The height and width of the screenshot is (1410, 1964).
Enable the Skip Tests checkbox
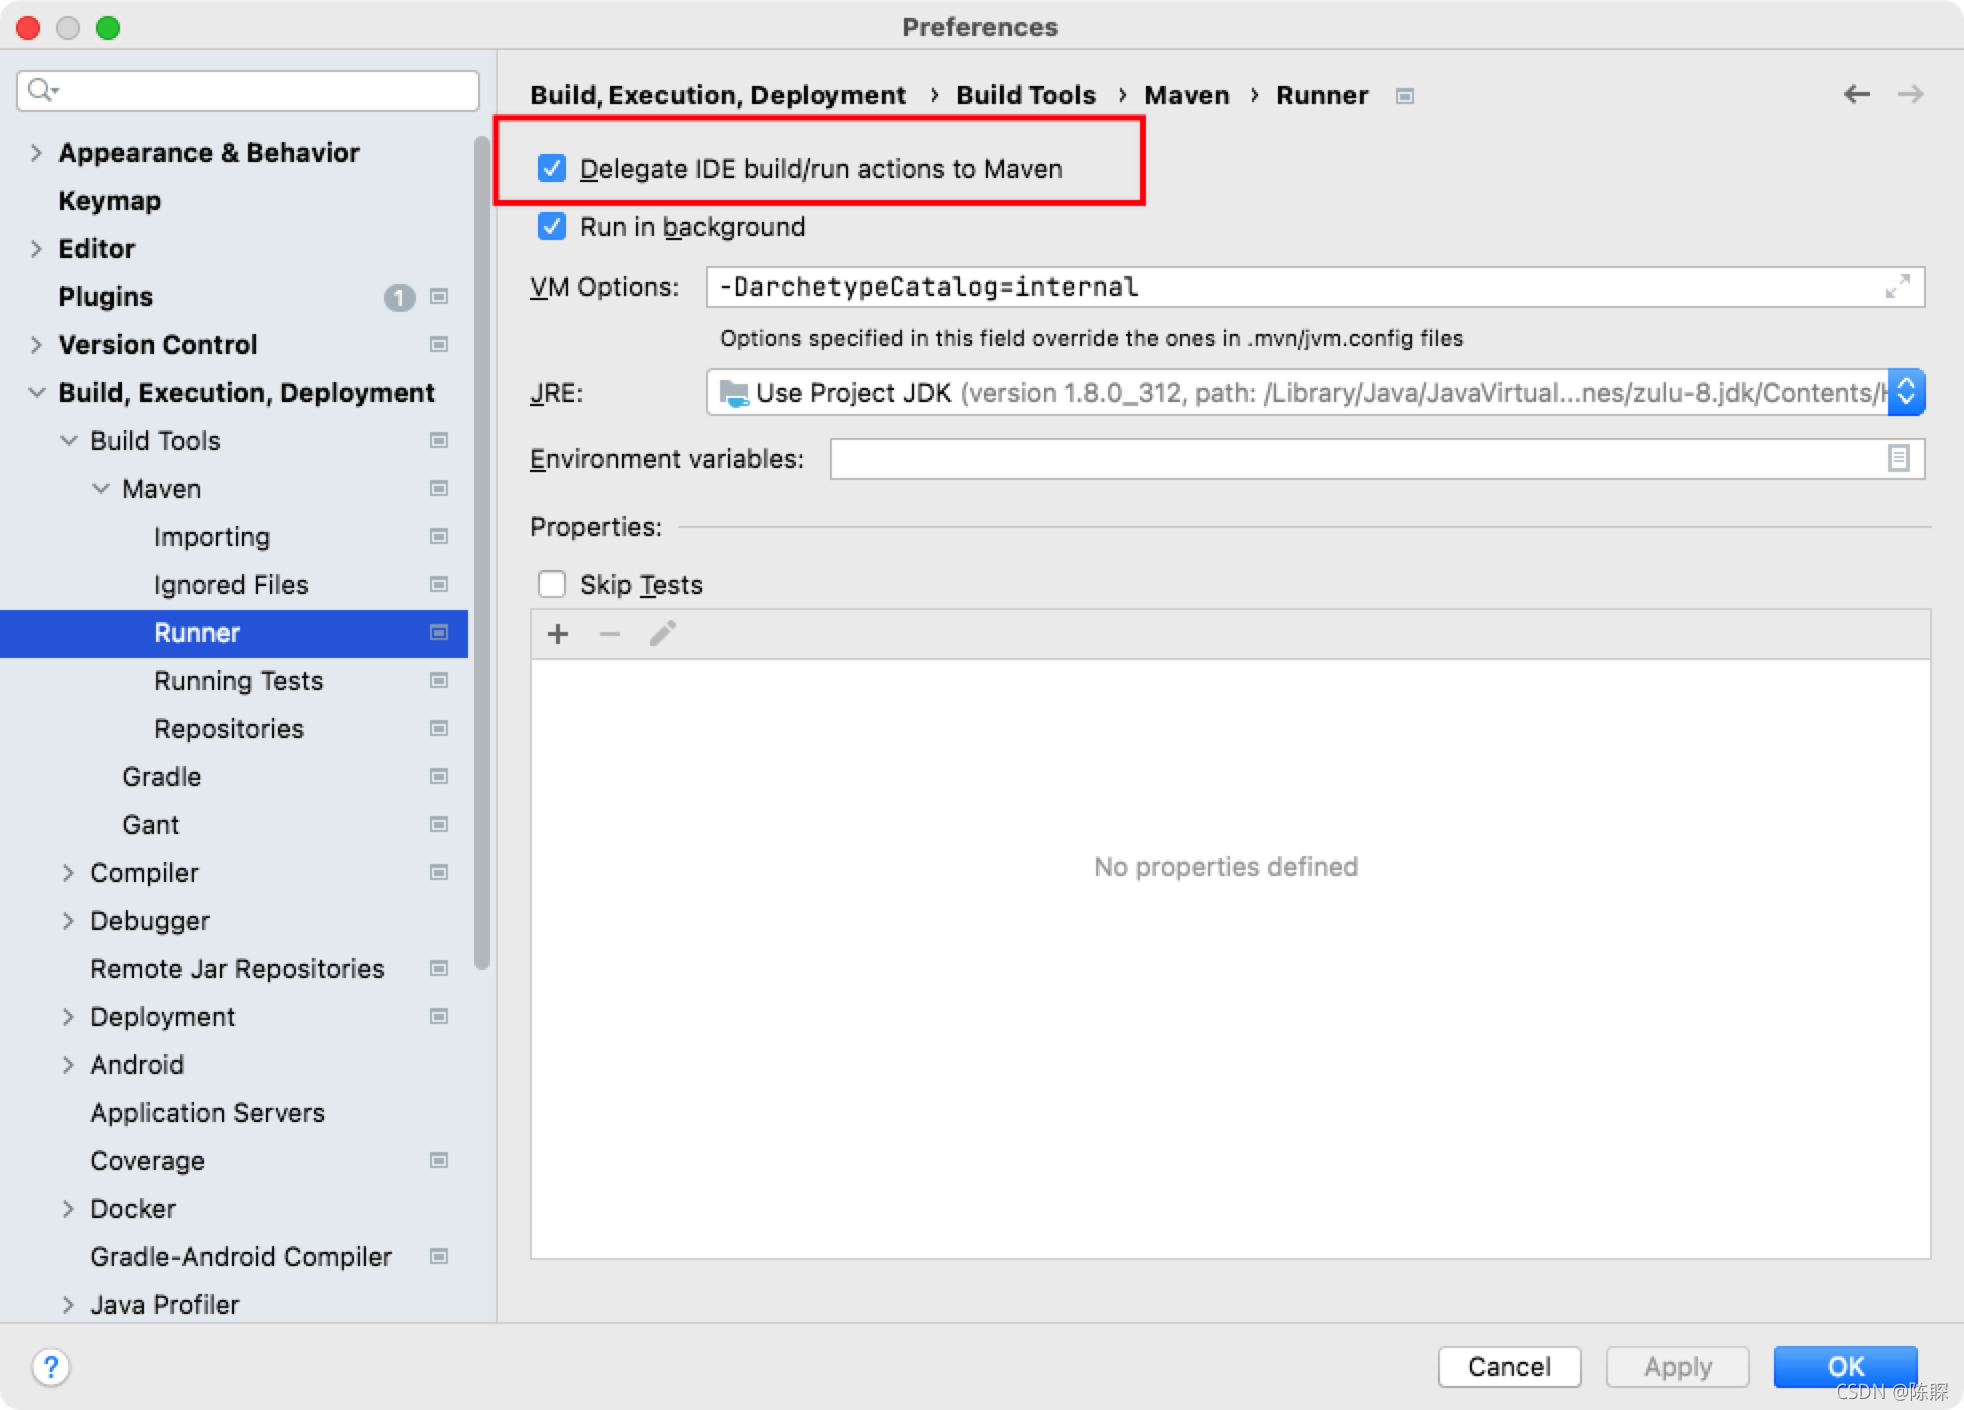click(552, 584)
